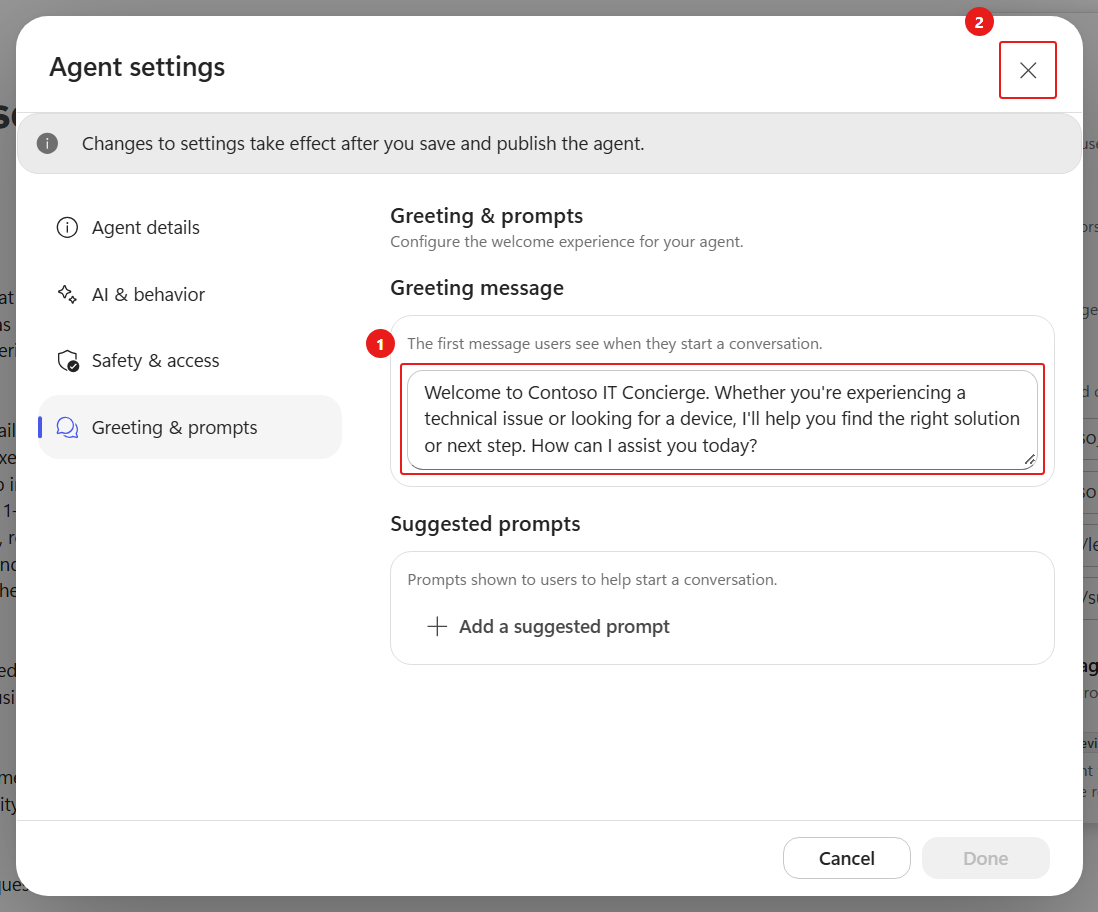Click the AI & behavior sparkle icon
Image resolution: width=1098 pixels, height=912 pixels.
(x=67, y=294)
